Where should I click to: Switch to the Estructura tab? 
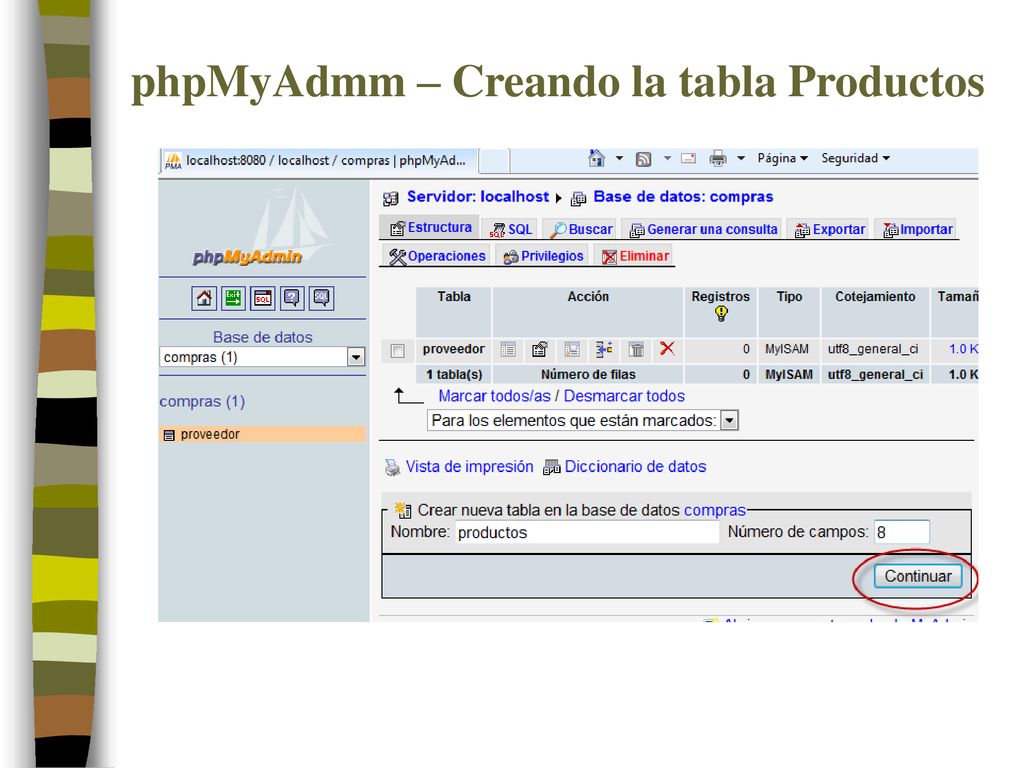tap(430, 228)
